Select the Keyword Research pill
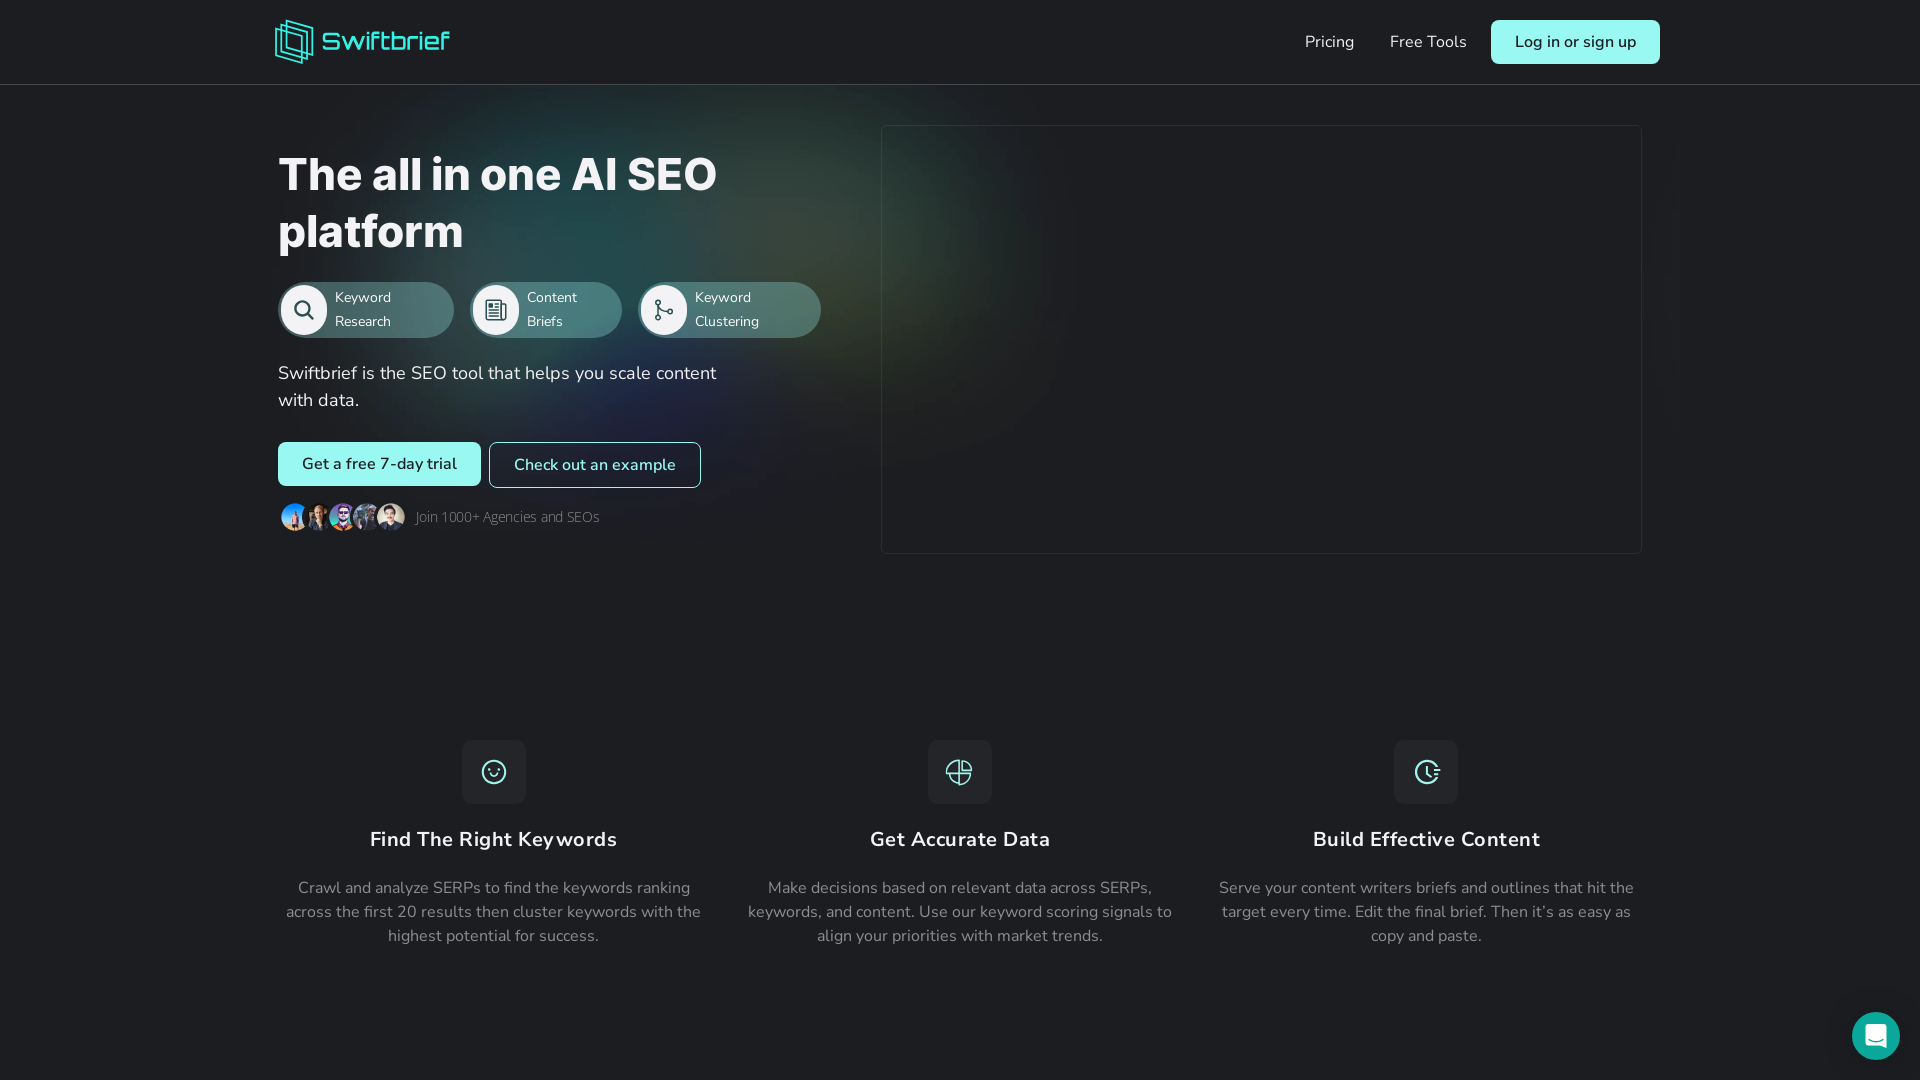This screenshot has width=1920, height=1080. [x=365, y=310]
